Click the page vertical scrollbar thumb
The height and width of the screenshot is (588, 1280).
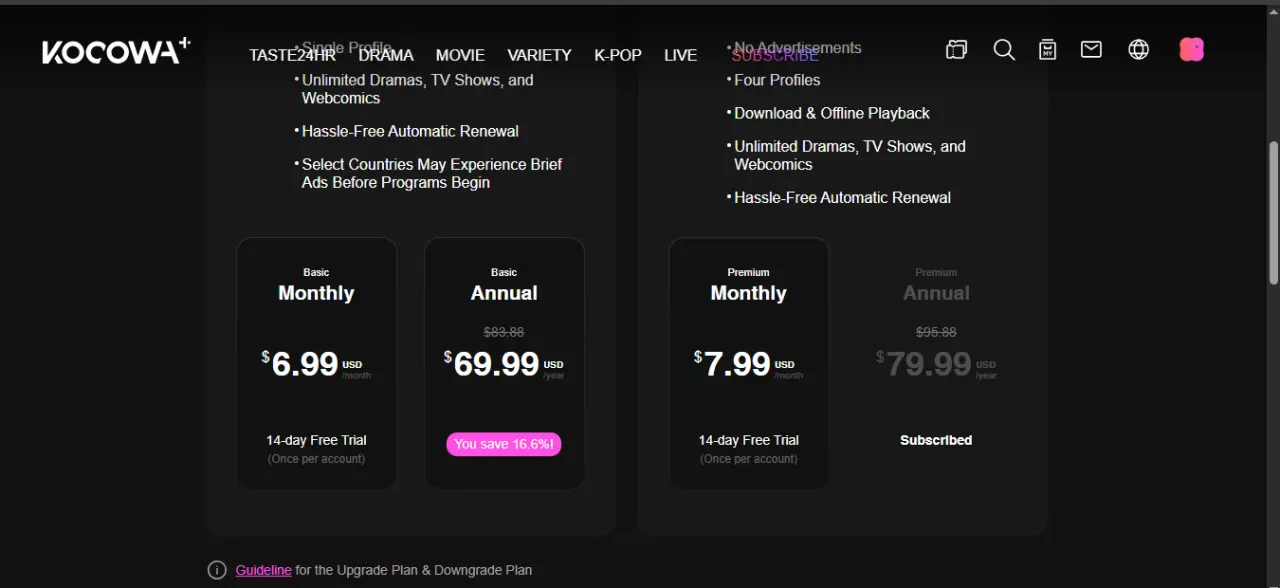[x=1273, y=212]
